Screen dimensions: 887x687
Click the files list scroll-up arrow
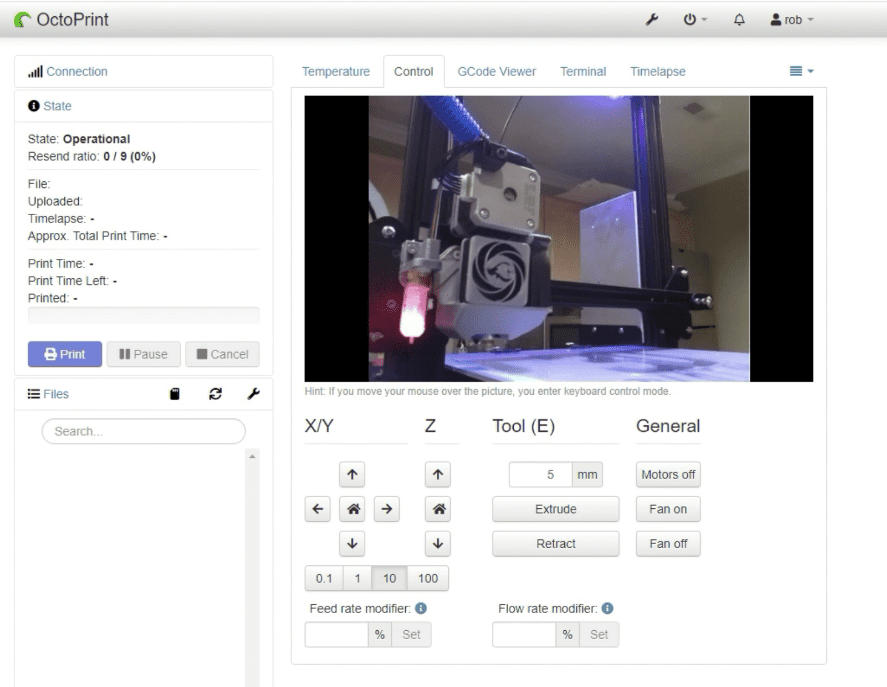[x=252, y=456]
